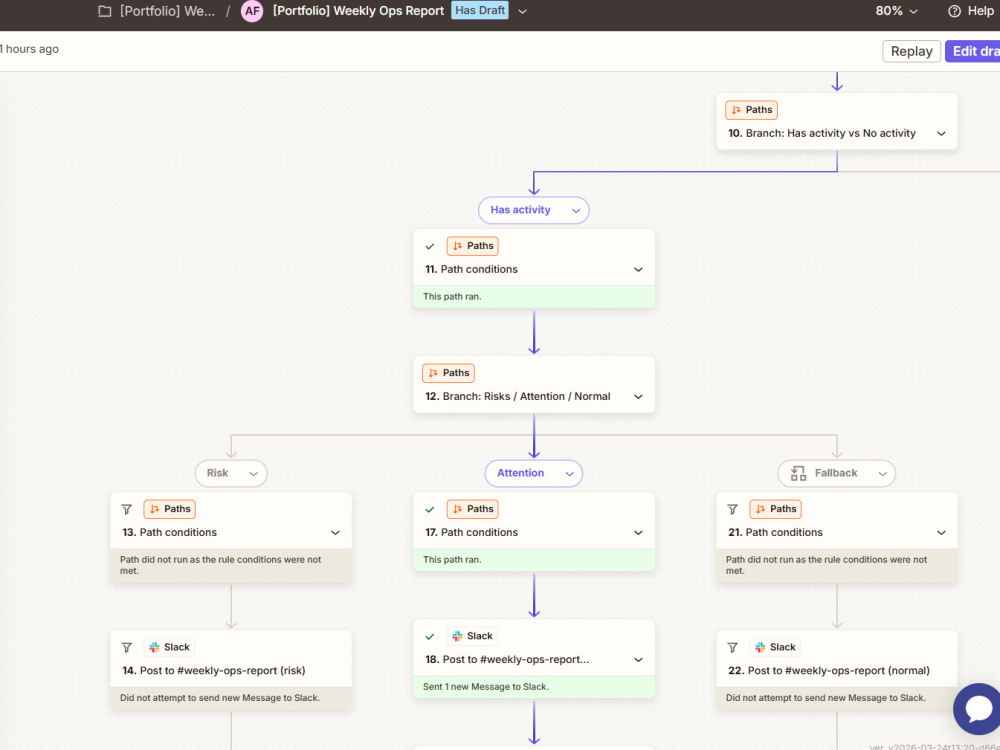Open the Risk path dropdown
Viewport: 1000px width, 750px height.
tap(253, 473)
